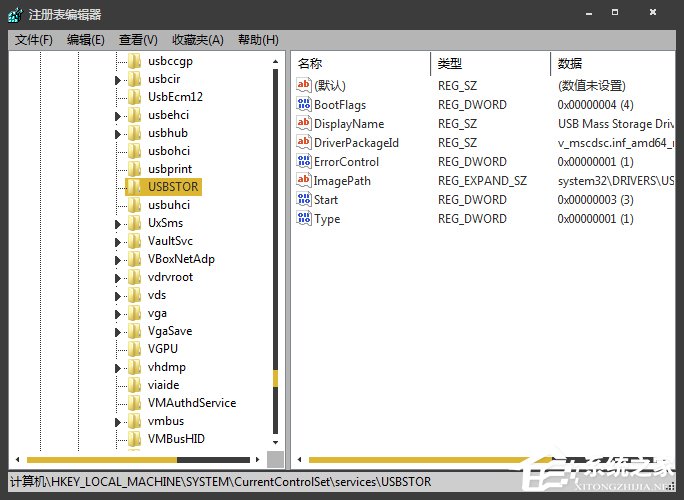Expand the vhdmp tree node
This screenshot has height=500, width=684.
(x=117, y=368)
